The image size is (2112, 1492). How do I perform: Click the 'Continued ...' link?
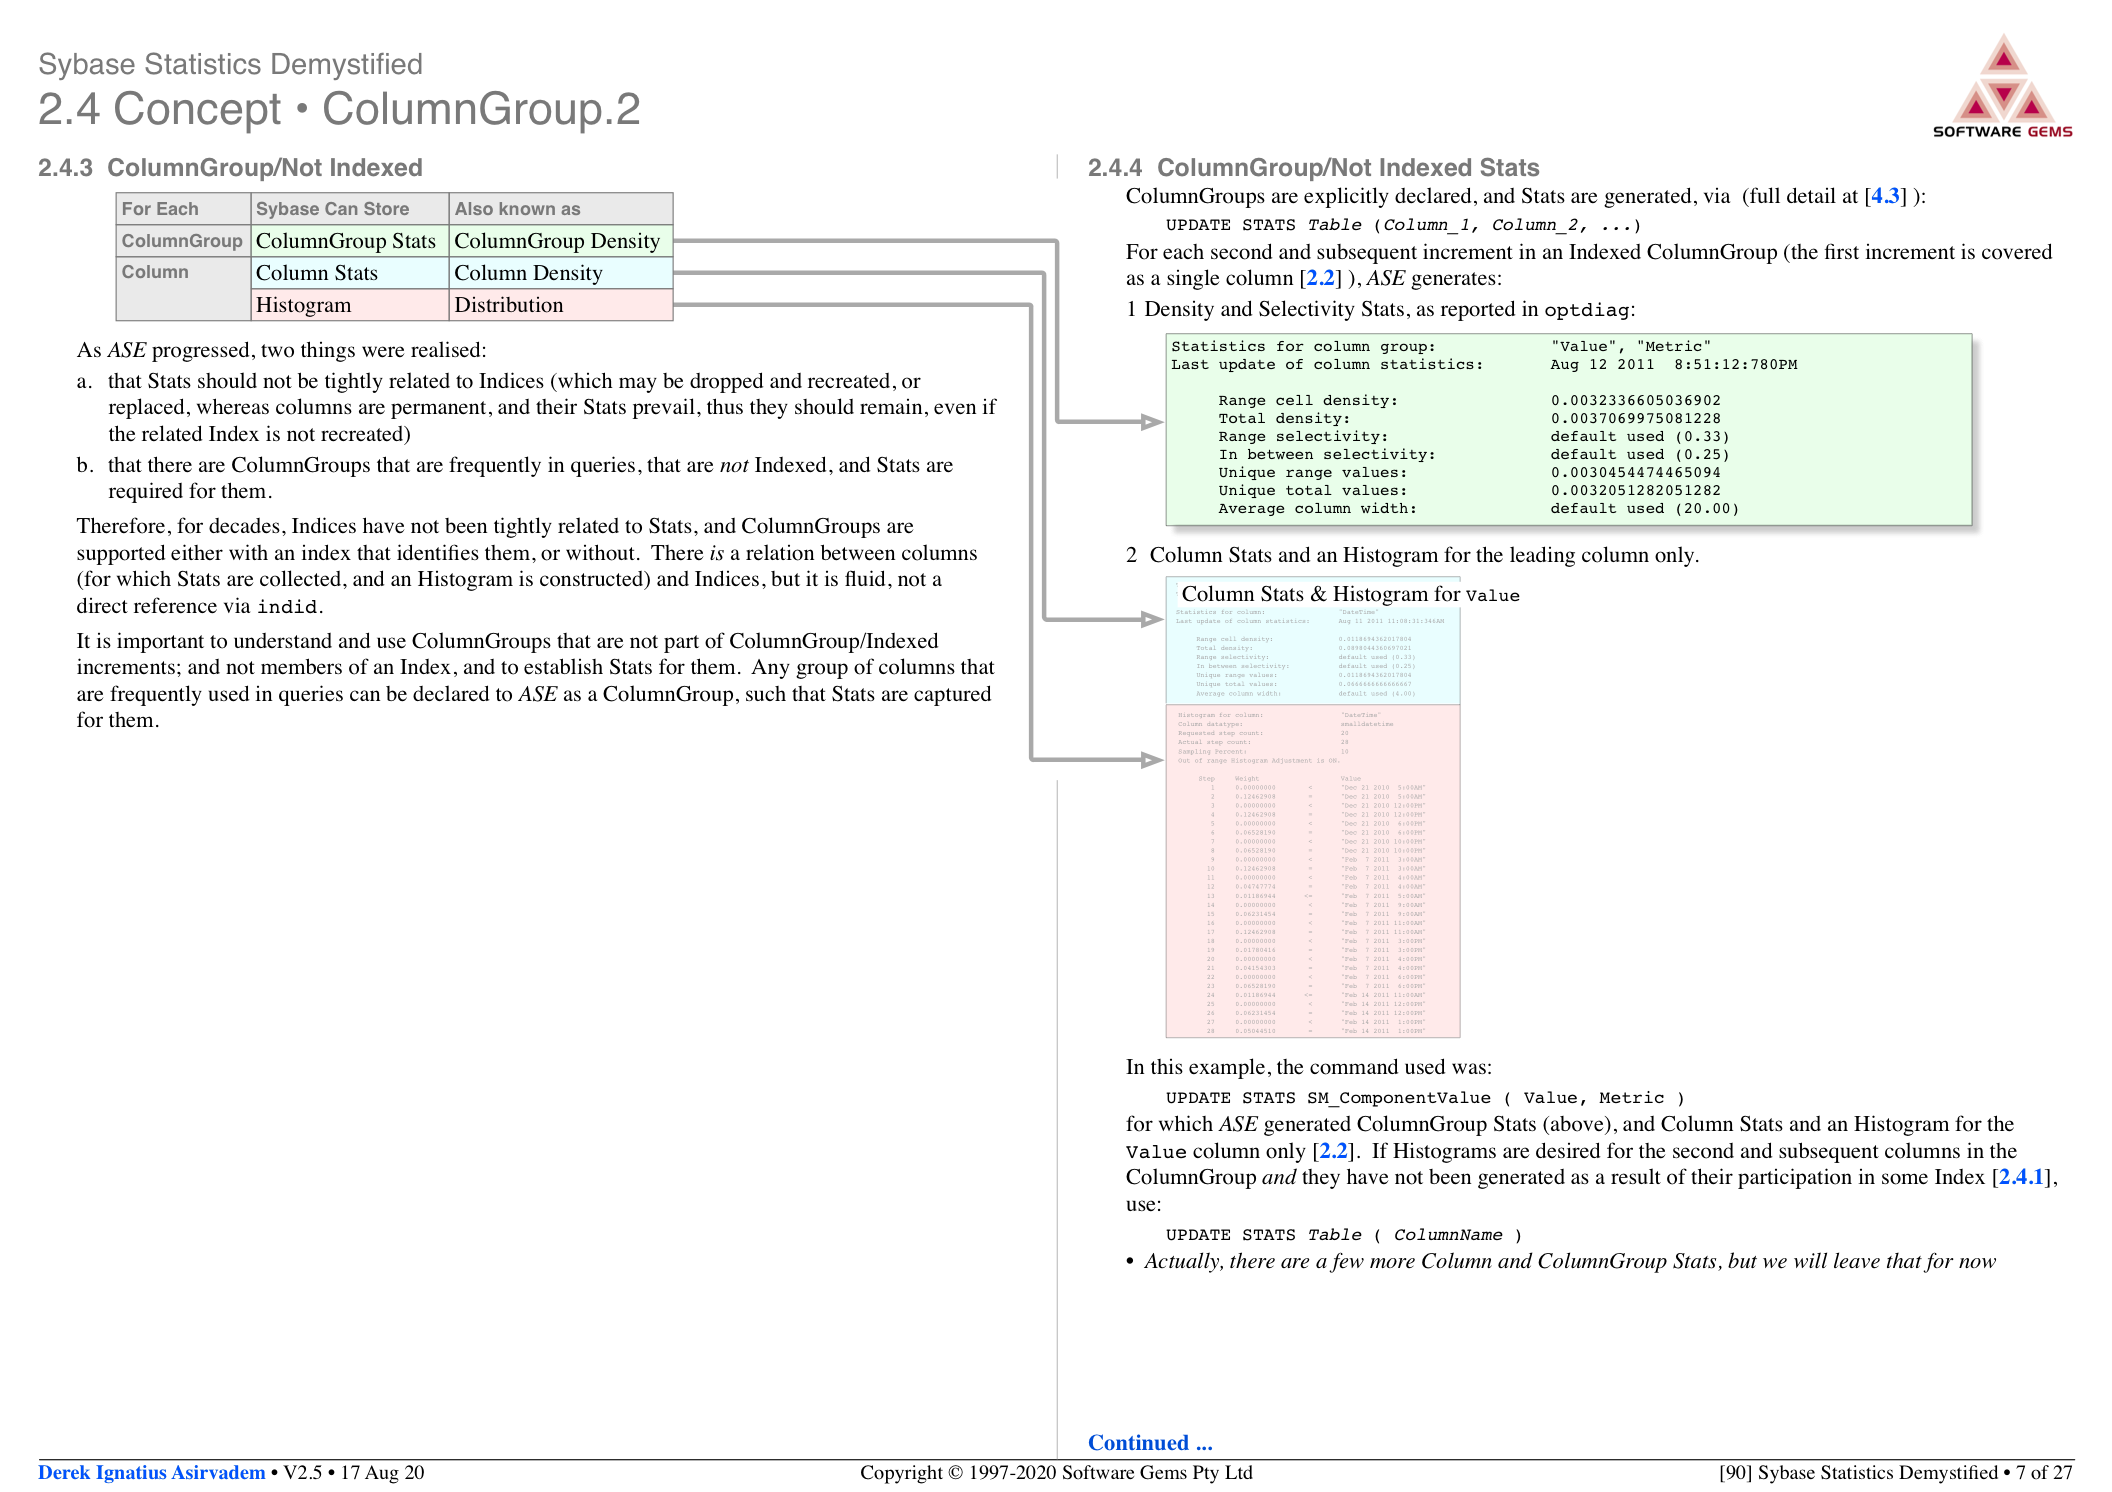(x=1150, y=1442)
